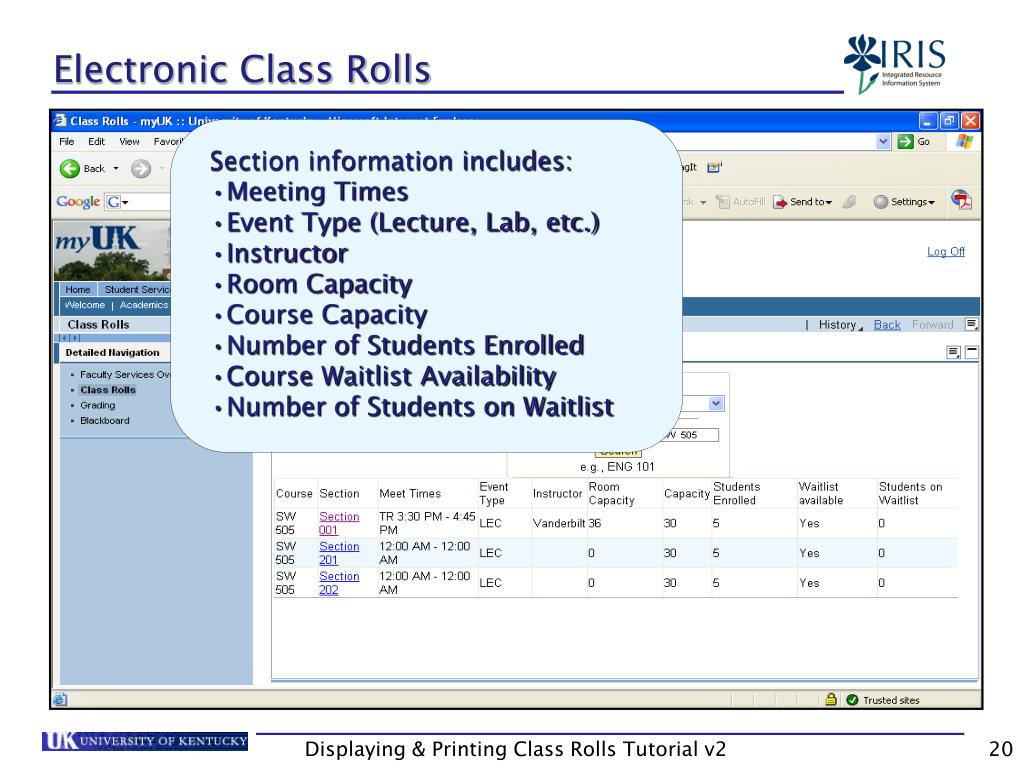Click the Students on Waitlist column header
Screen dimensions: 1024x768
click(910, 494)
